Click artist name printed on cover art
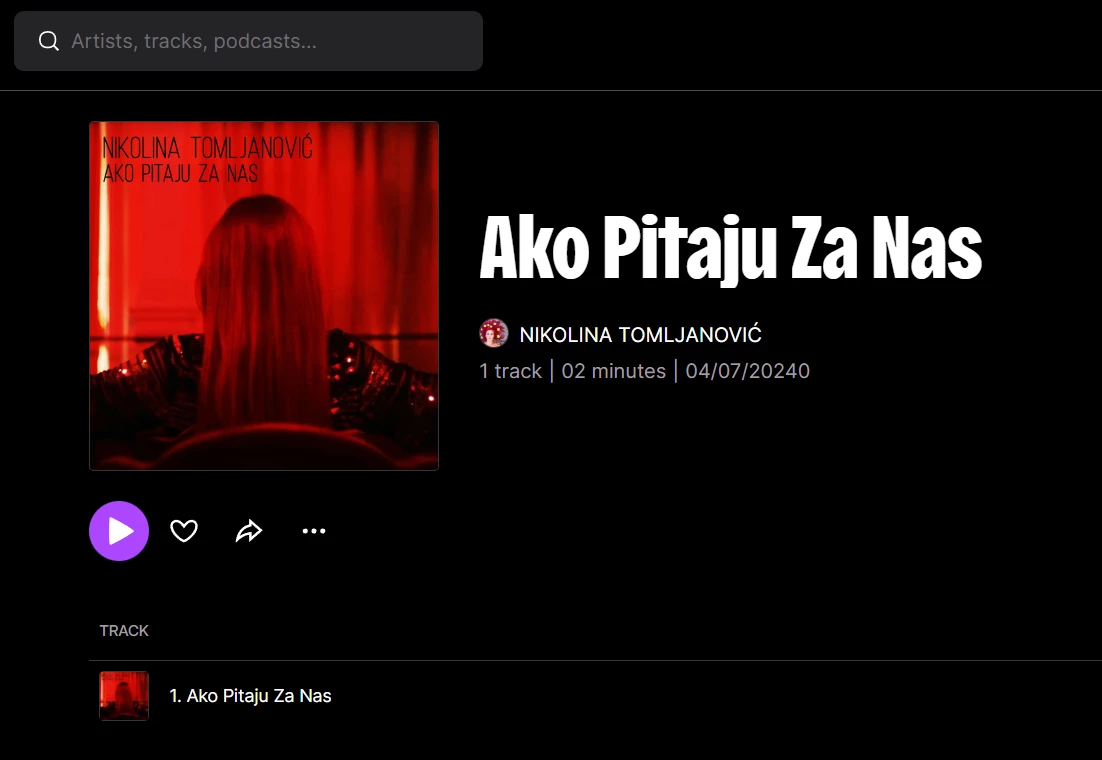 207,148
